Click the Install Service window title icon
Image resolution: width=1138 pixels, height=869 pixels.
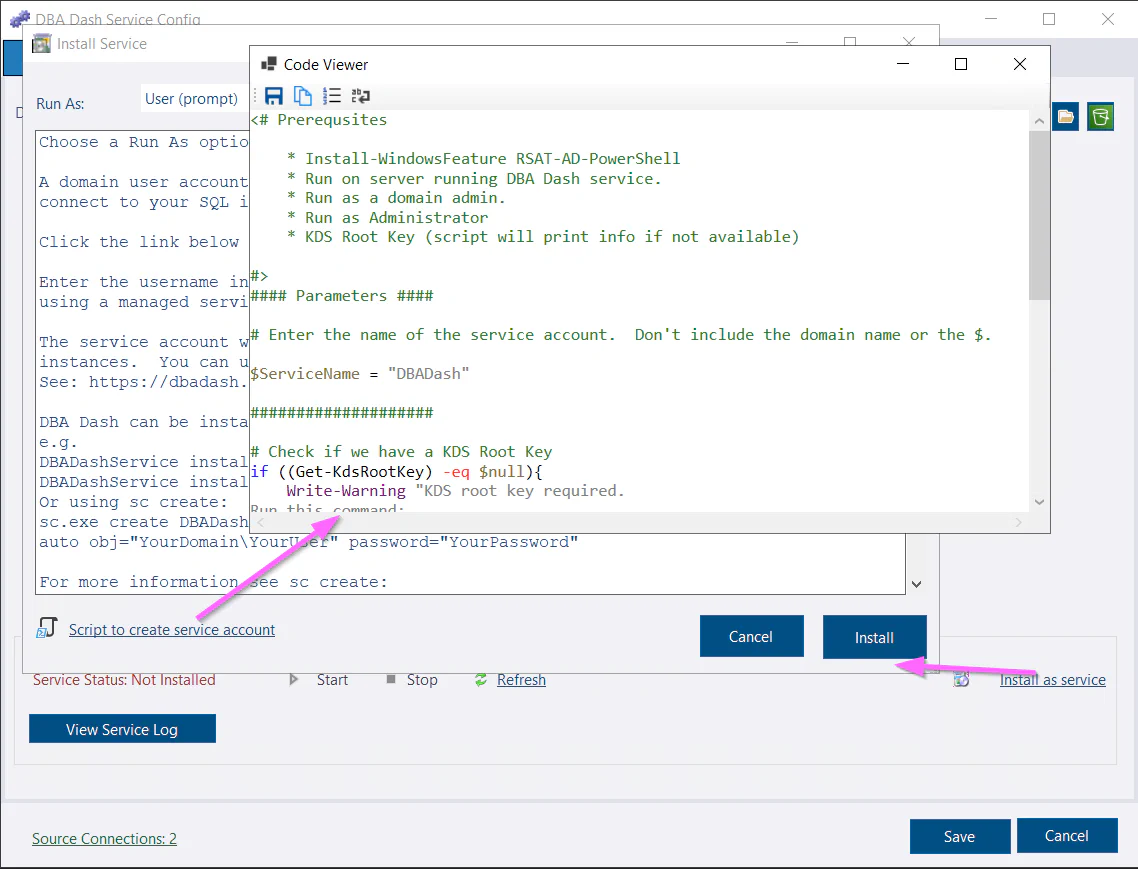pos(42,44)
